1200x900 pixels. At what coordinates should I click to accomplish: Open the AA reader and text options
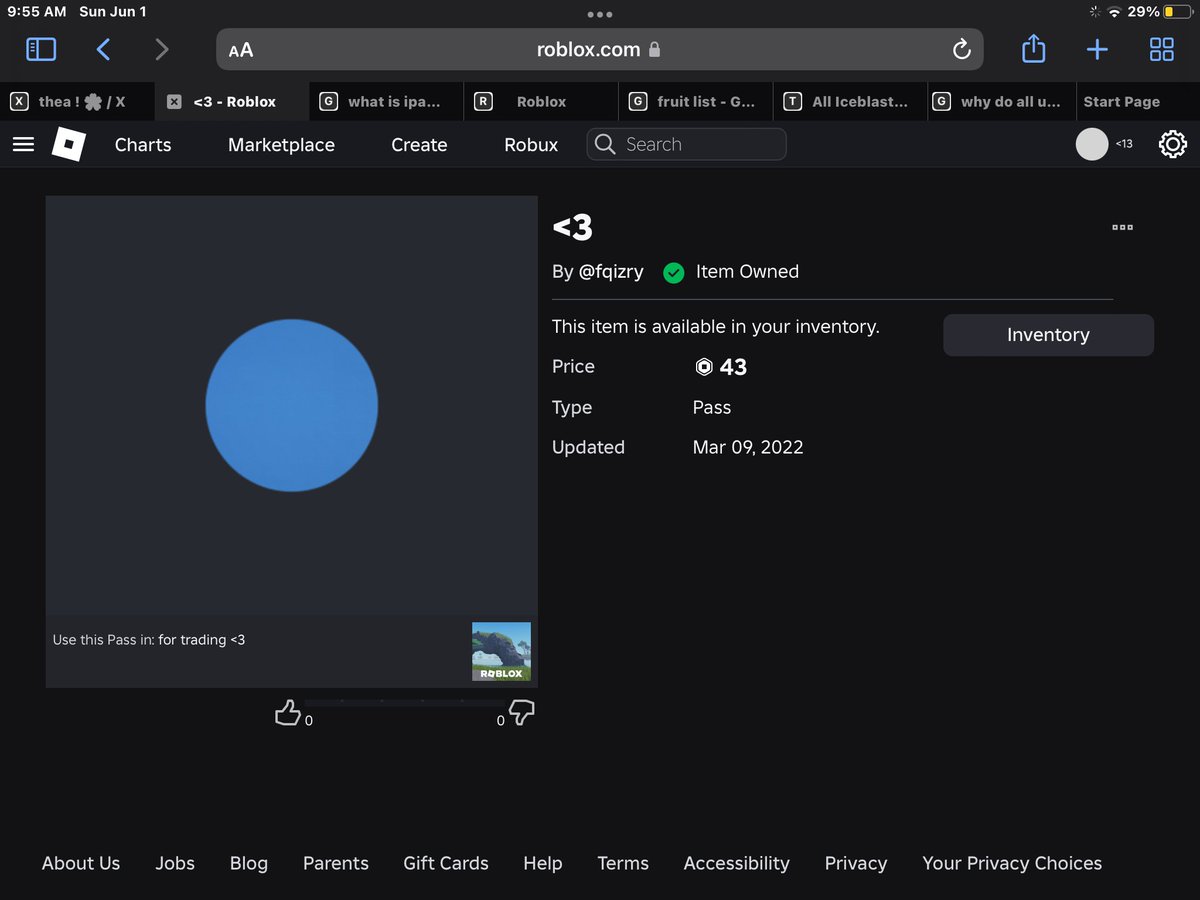(x=241, y=50)
